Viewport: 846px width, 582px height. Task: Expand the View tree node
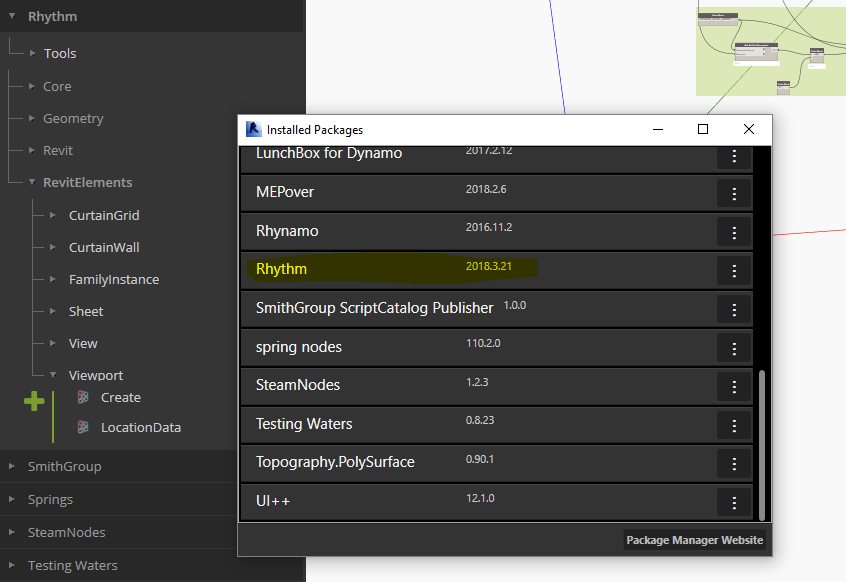pos(52,343)
